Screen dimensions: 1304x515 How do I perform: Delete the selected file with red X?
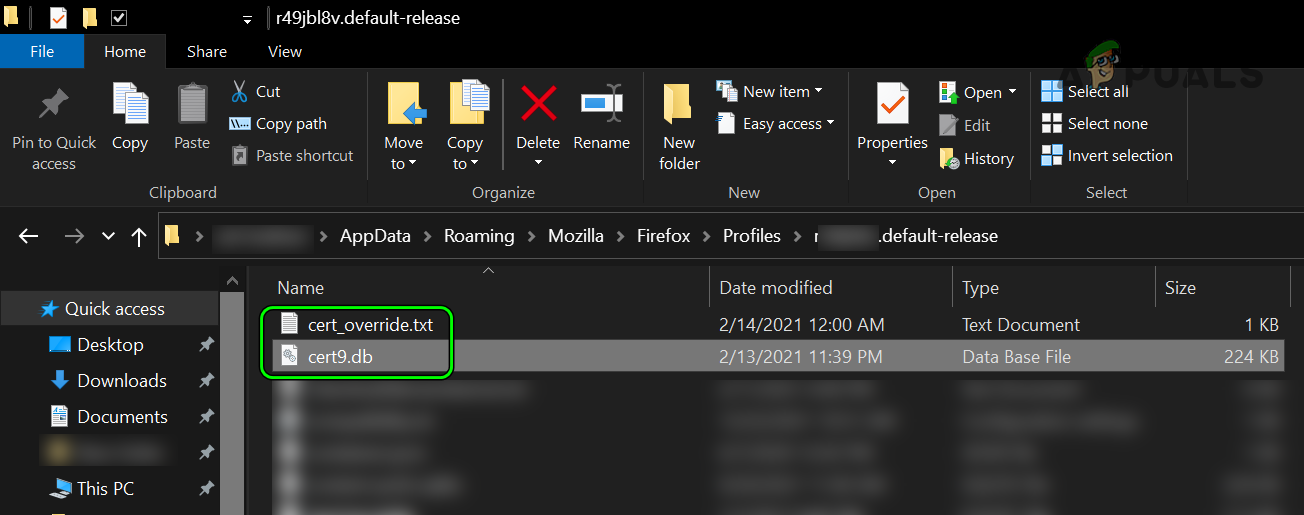(538, 103)
